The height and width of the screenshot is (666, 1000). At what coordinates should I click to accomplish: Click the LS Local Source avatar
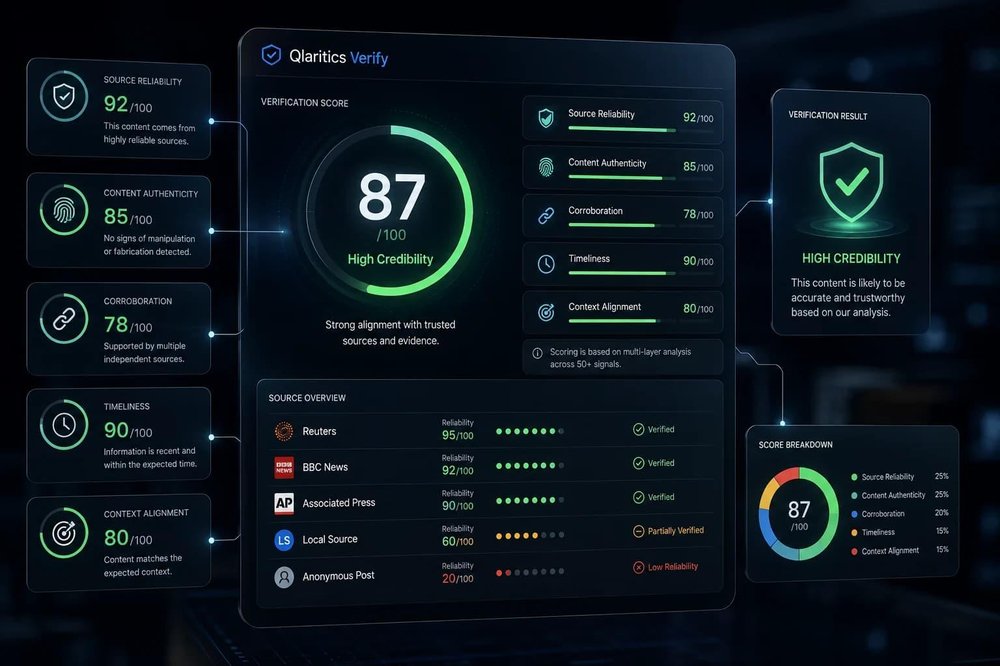point(284,540)
